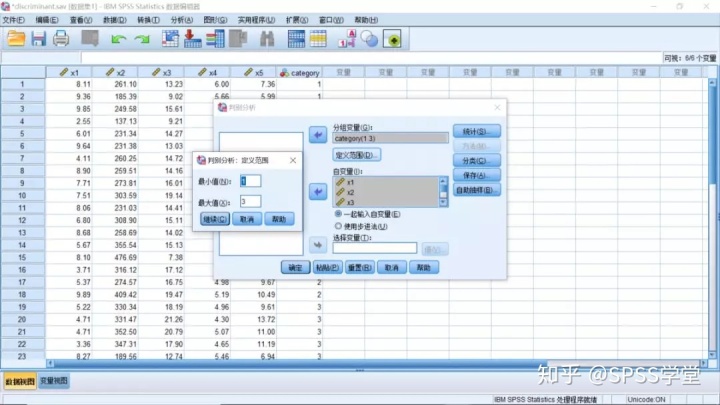Click the 最大值 input field
720x405 pixels.
(x=250, y=201)
